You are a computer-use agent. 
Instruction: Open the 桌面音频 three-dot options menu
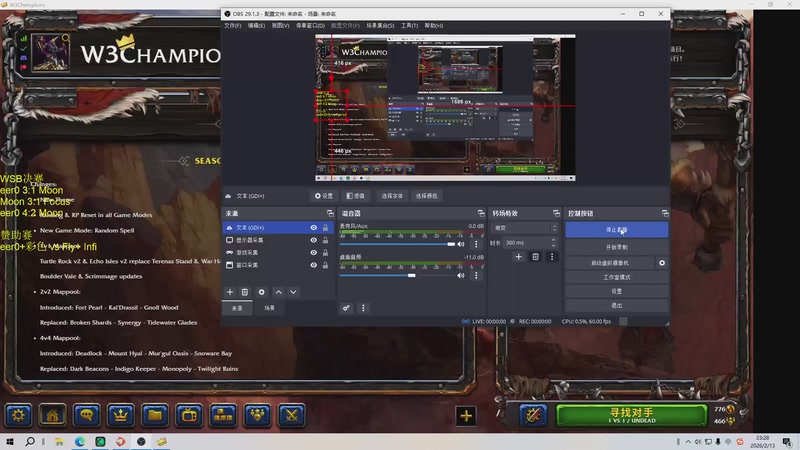pyautogui.click(x=476, y=276)
